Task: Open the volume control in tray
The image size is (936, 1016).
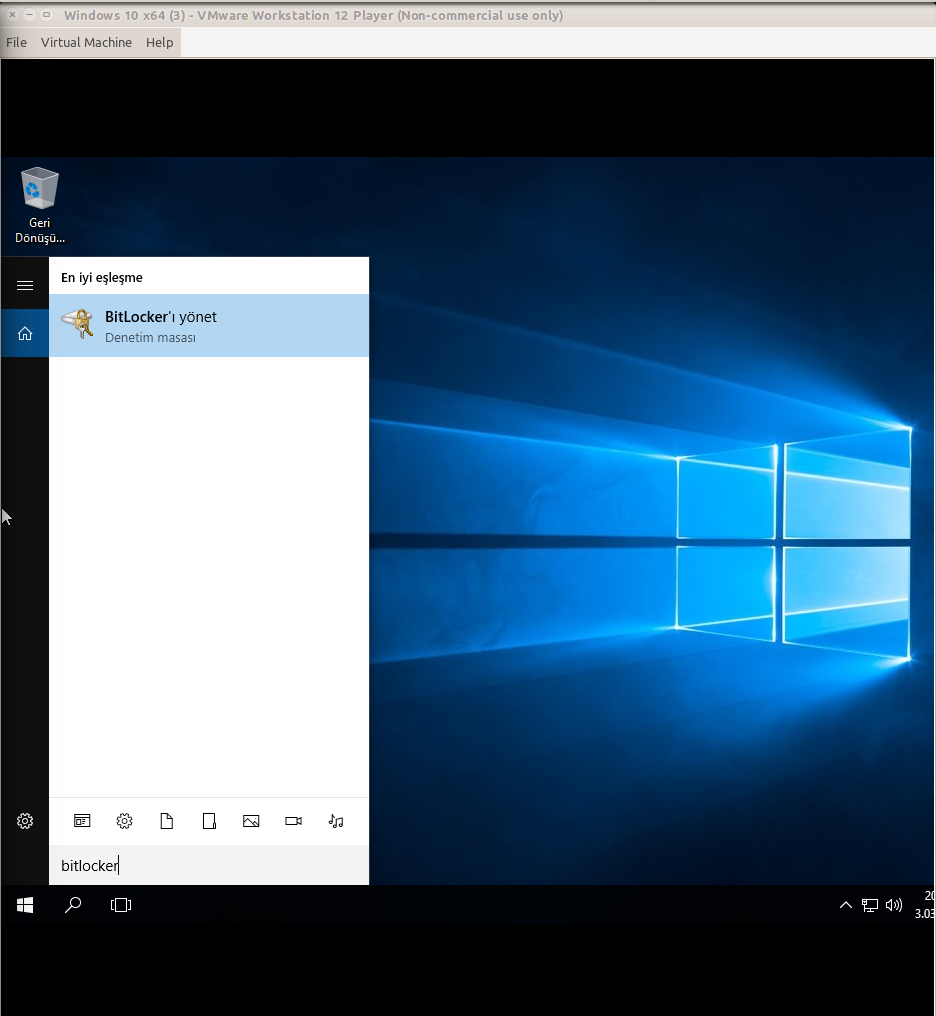Action: tap(894, 905)
